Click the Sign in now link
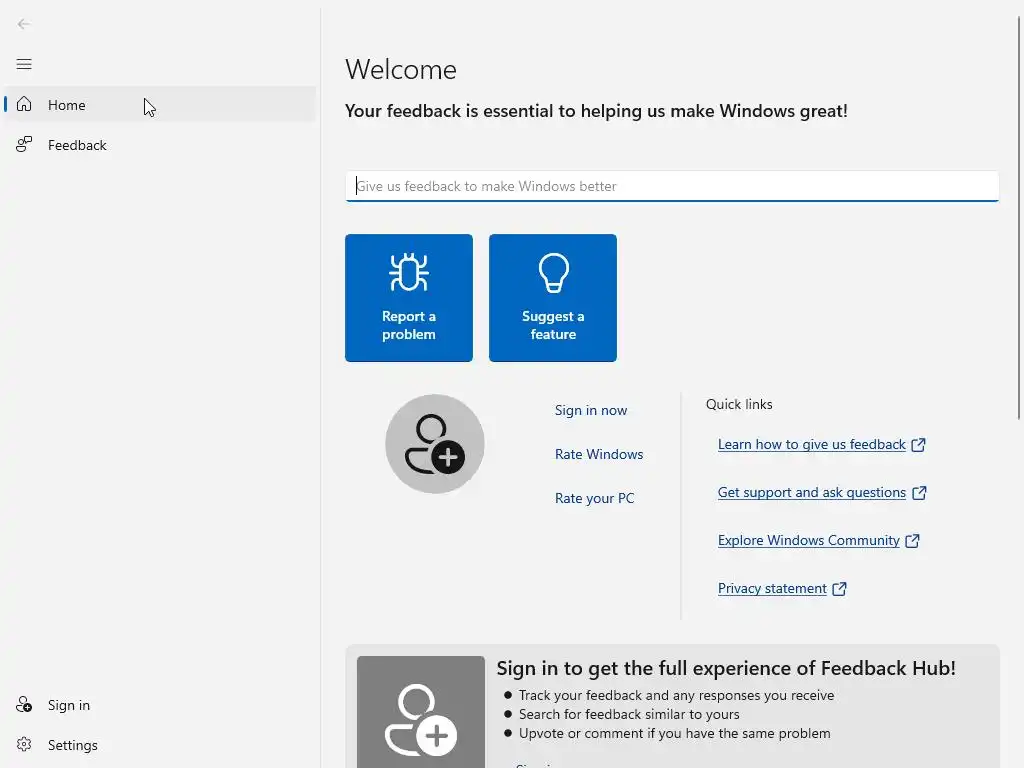The width and height of the screenshot is (1024, 768). pyautogui.click(x=590, y=410)
